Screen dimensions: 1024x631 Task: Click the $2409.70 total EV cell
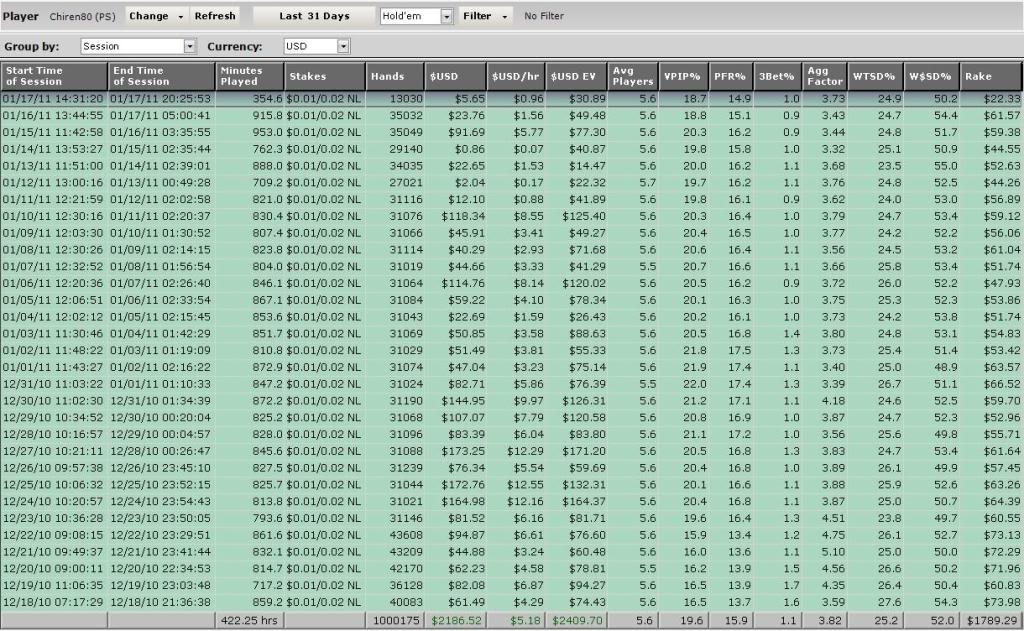coord(575,621)
